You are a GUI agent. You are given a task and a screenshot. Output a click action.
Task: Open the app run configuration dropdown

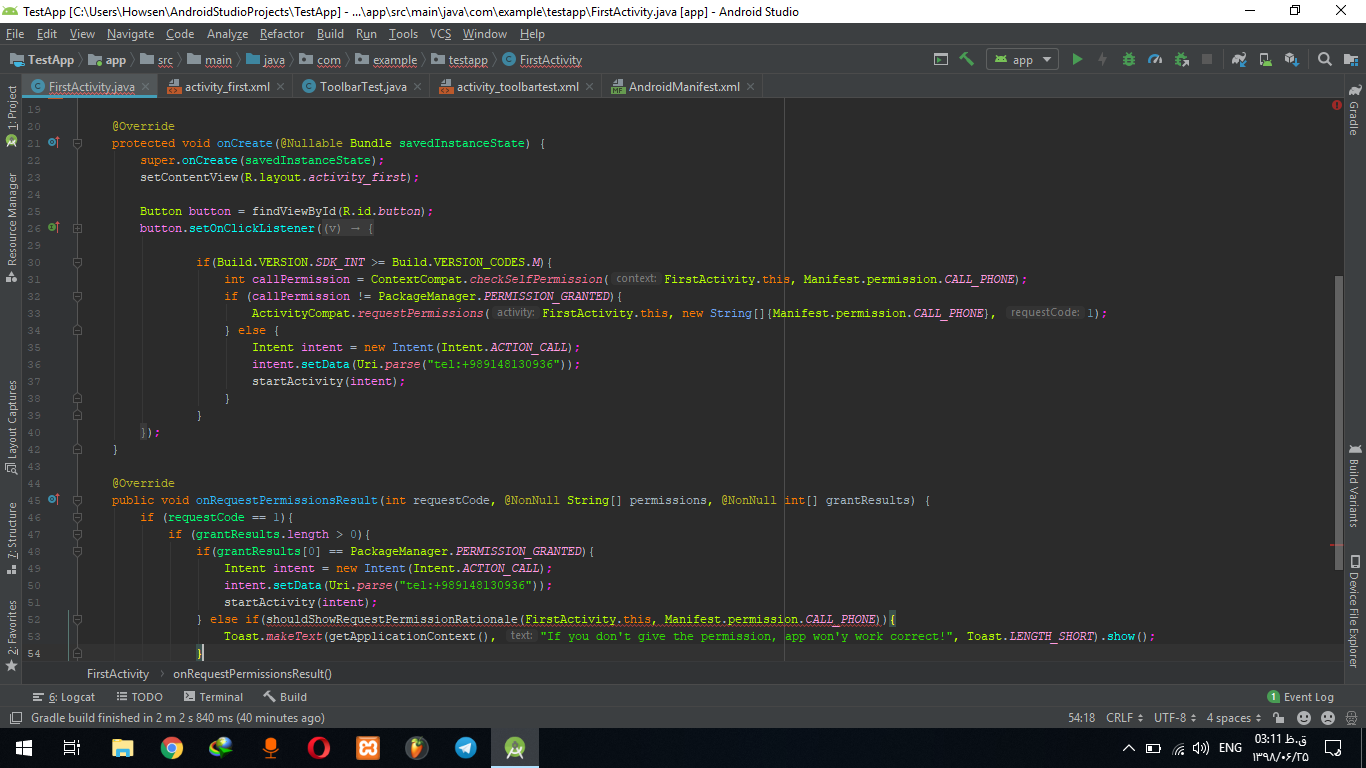point(1022,60)
